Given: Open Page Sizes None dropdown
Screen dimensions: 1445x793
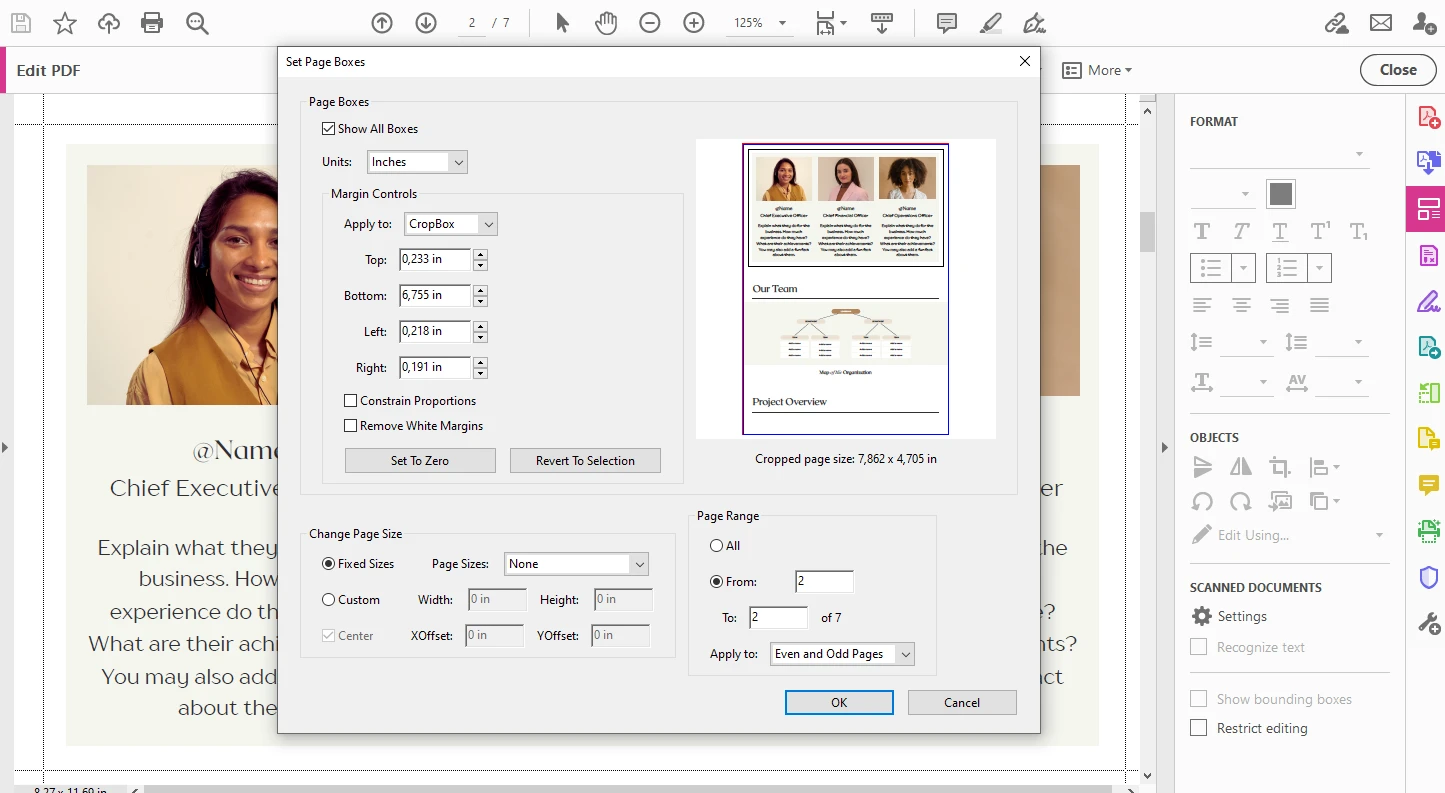Looking at the screenshot, I should 576,564.
